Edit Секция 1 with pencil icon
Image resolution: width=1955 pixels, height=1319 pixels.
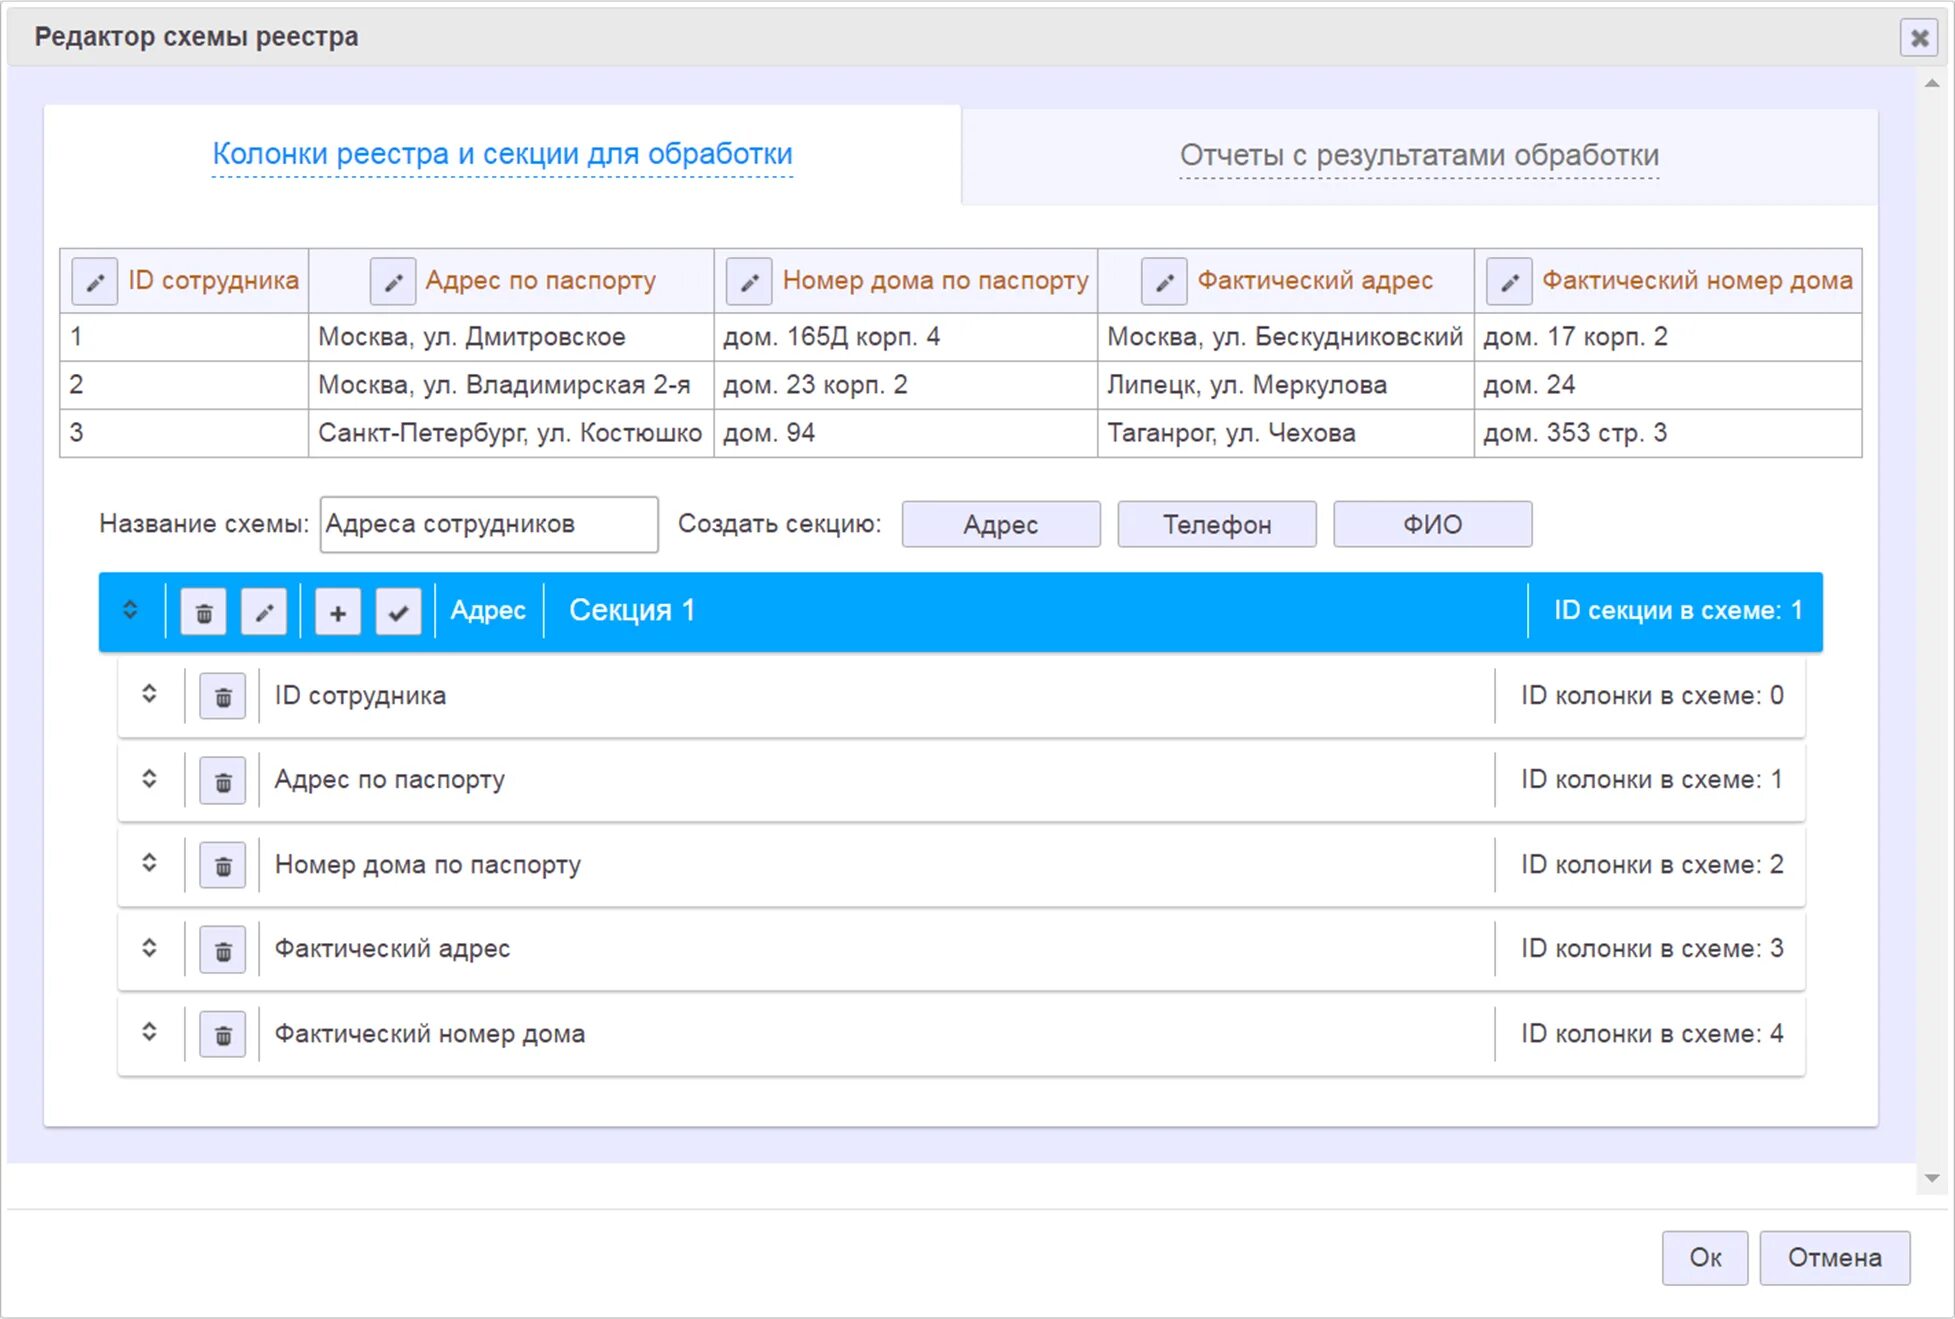coord(264,612)
